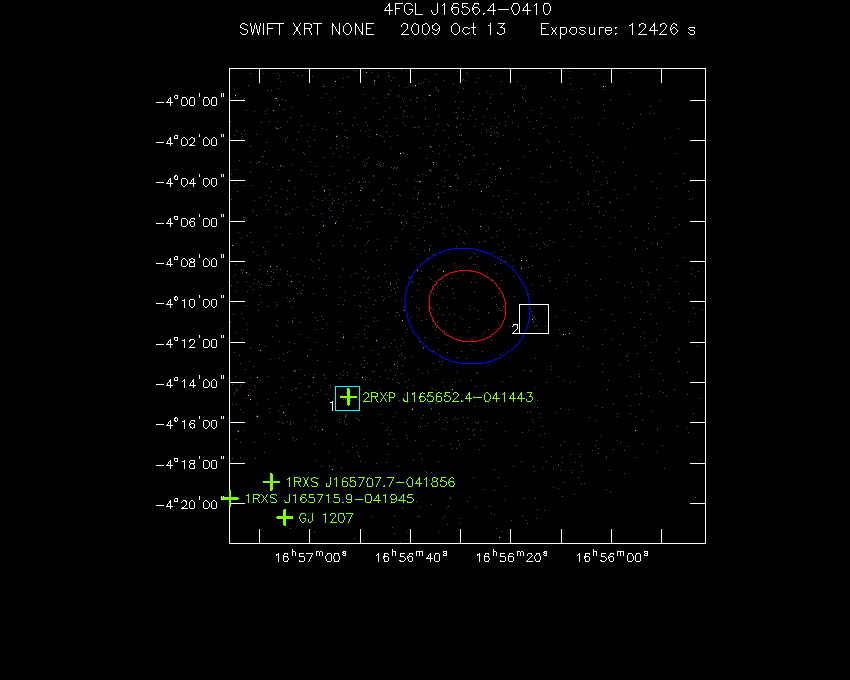Click the -4°18'00" declination label
Viewport: 850px width, 680px height.
pos(190,464)
